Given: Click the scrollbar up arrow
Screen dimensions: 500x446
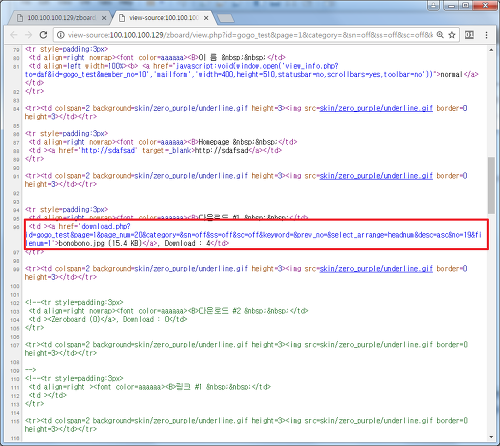Looking at the screenshot, I should pyautogui.click(x=491, y=50).
